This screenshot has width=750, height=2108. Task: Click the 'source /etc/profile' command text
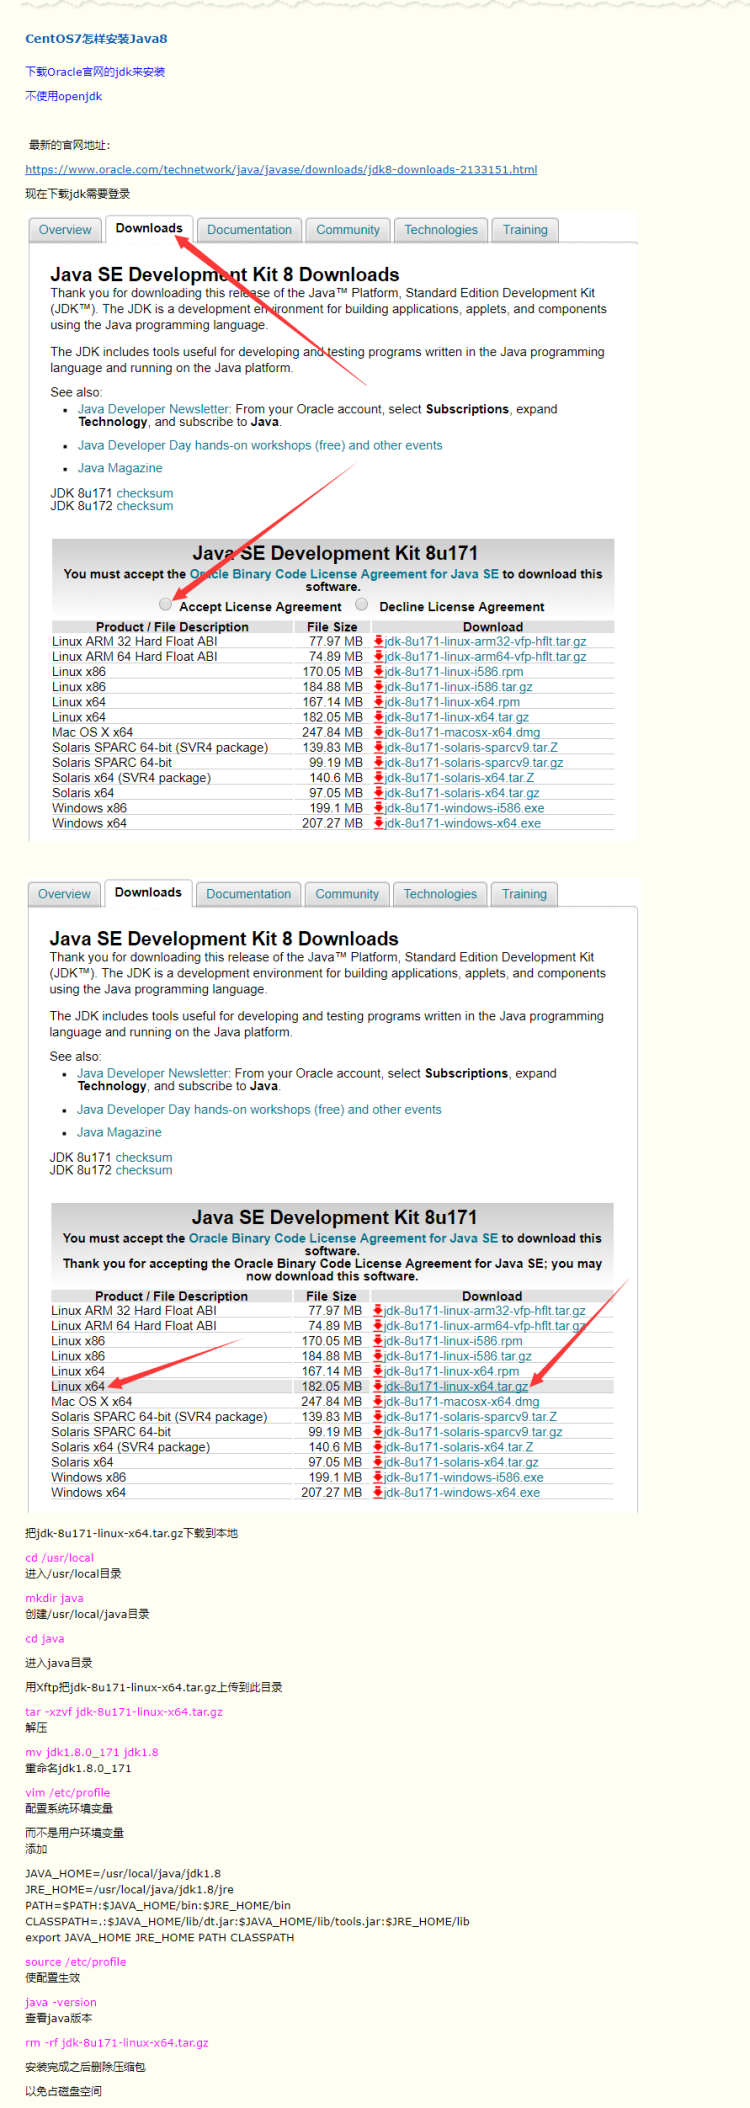tap(76, 1962)
